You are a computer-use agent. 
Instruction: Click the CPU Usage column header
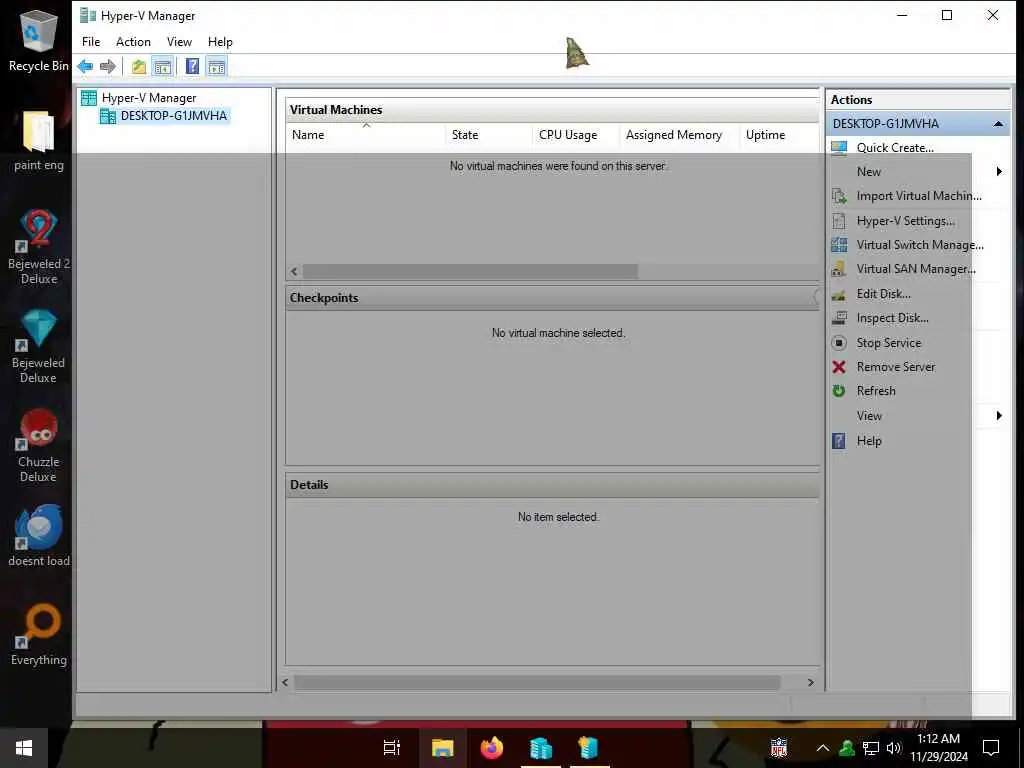point(576,135)
